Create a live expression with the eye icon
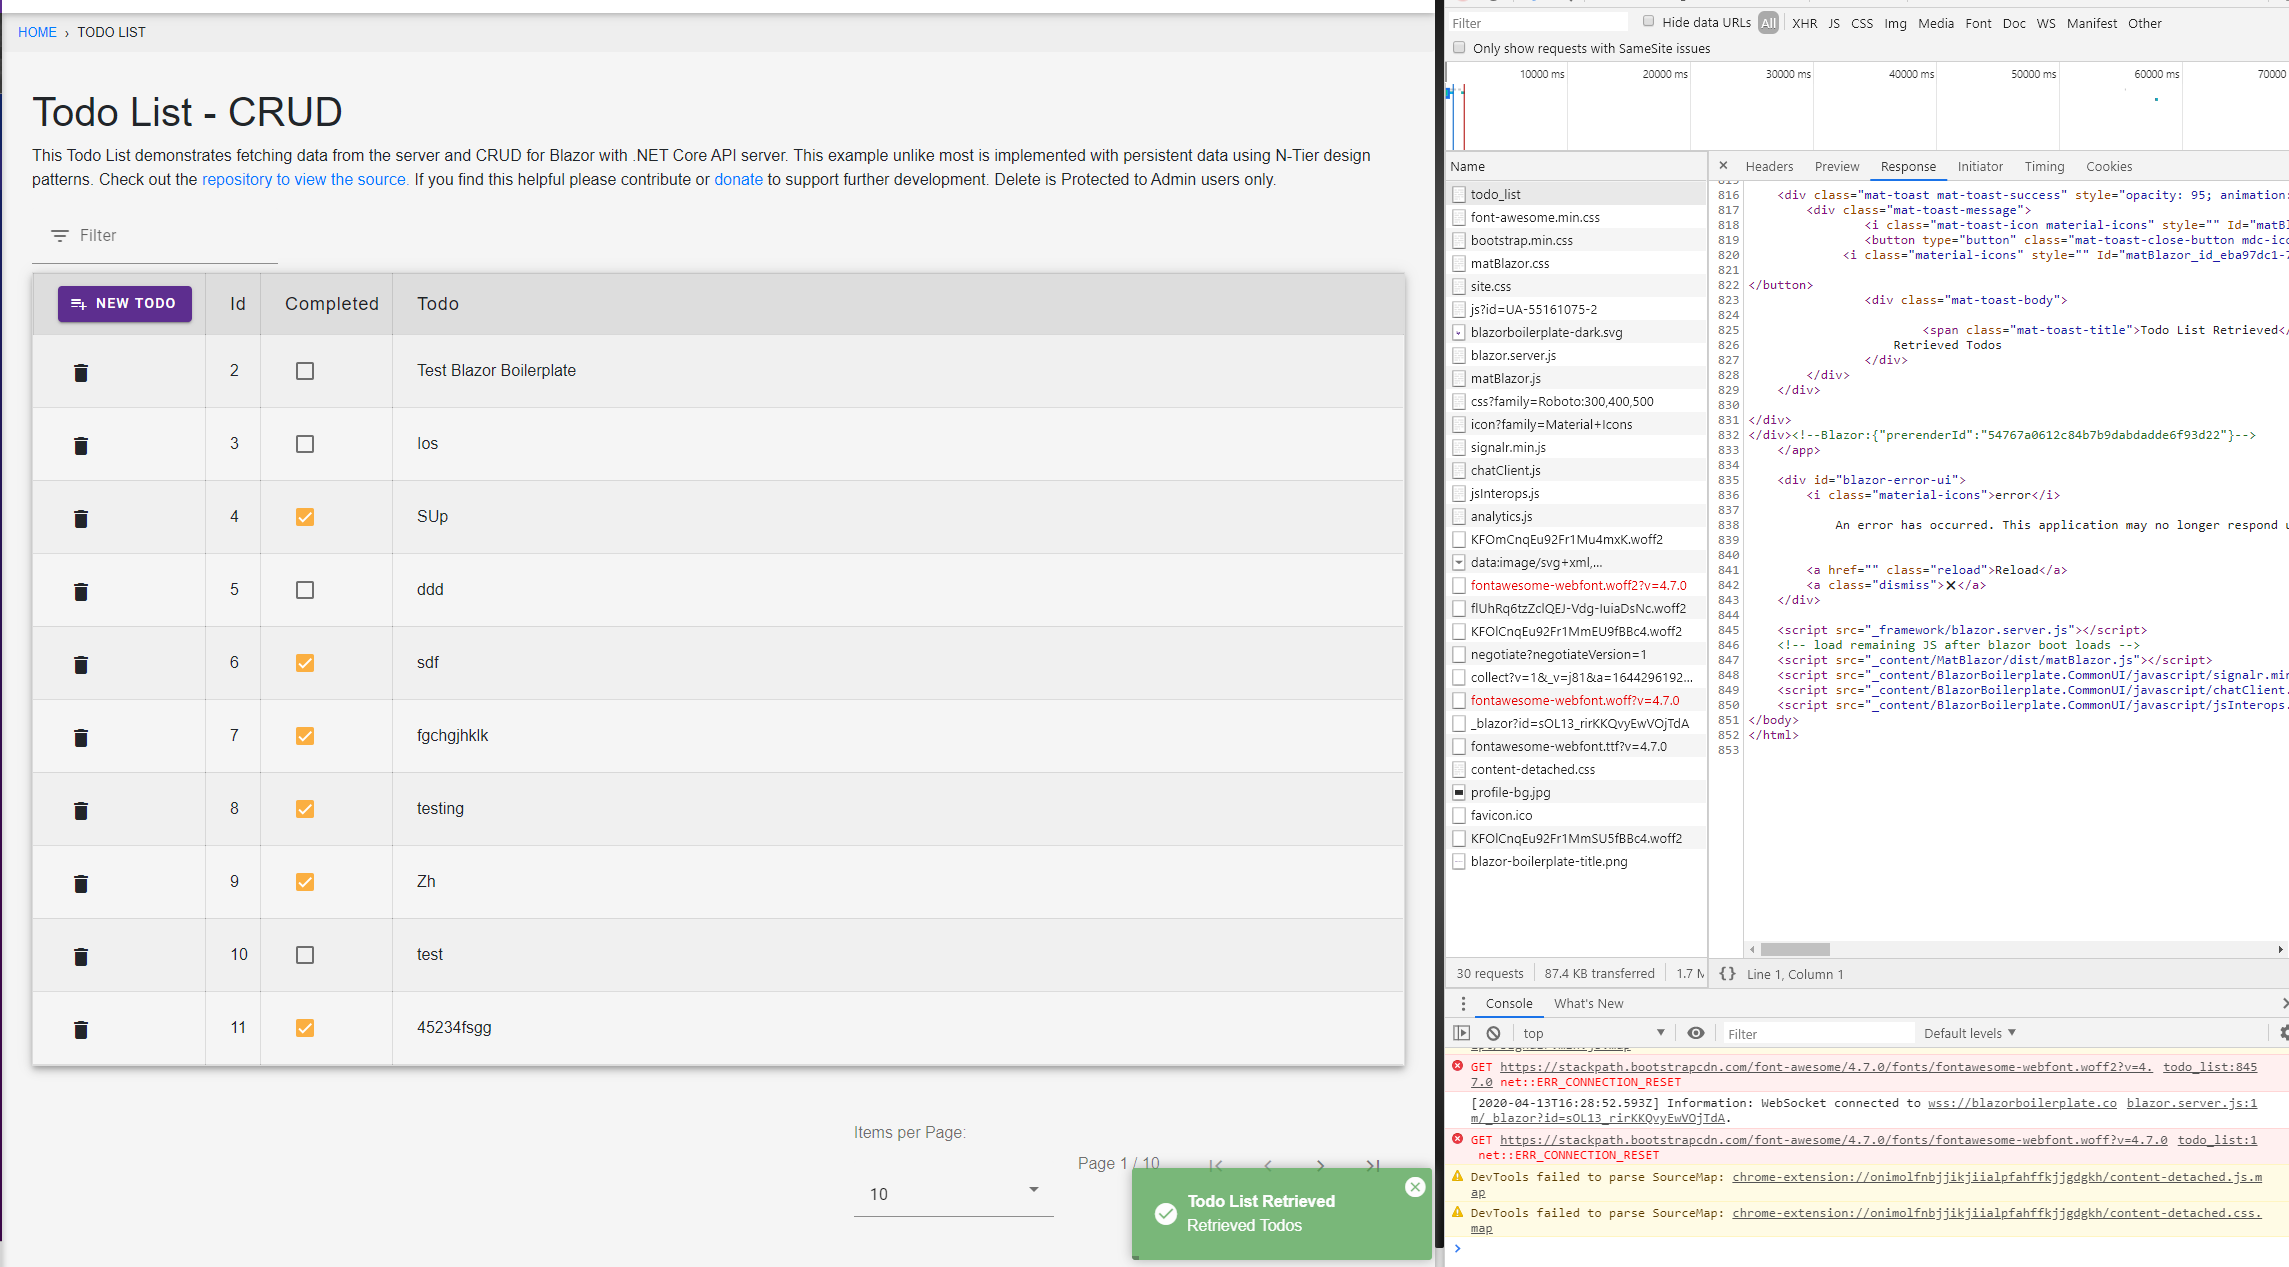The image size is (2289, 1267). pos(1695,1032)
